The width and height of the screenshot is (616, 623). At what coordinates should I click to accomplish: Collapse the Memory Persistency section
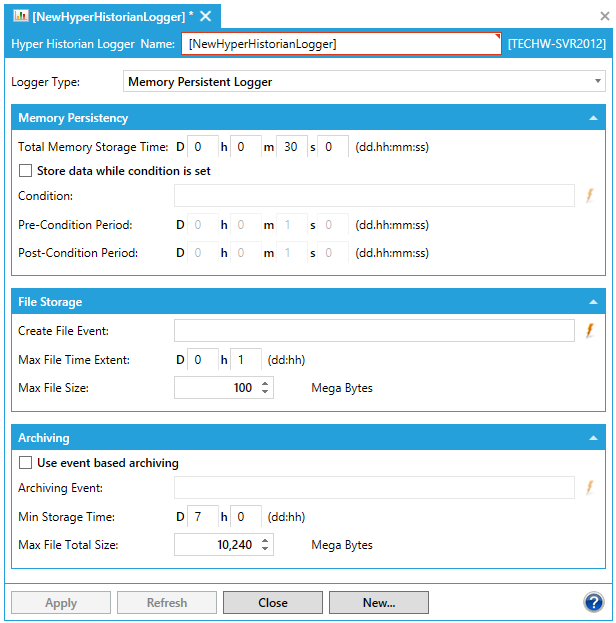593,118
